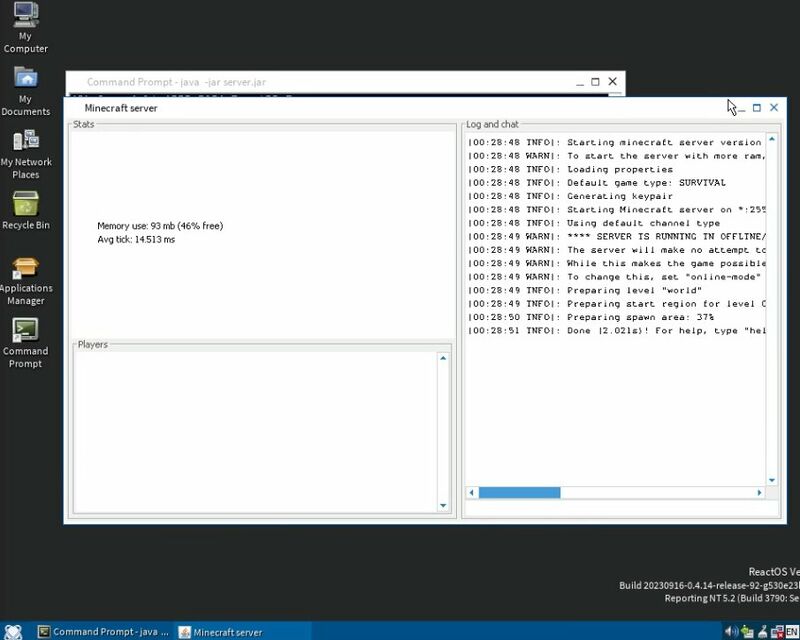This screenshot has height=640, width=800.
Task: Click the 'Default game type: SURVIVAL' log line
Action: point(596,183)
